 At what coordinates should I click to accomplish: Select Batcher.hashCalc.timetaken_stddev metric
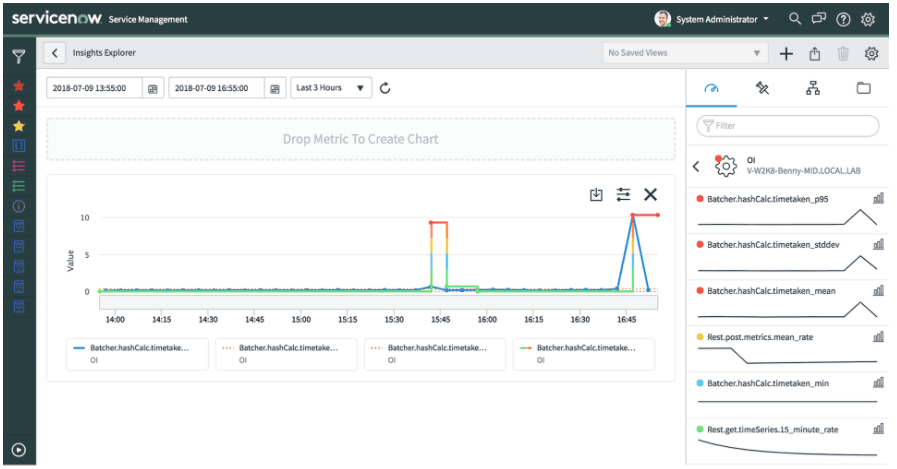[x=773, y=245]
